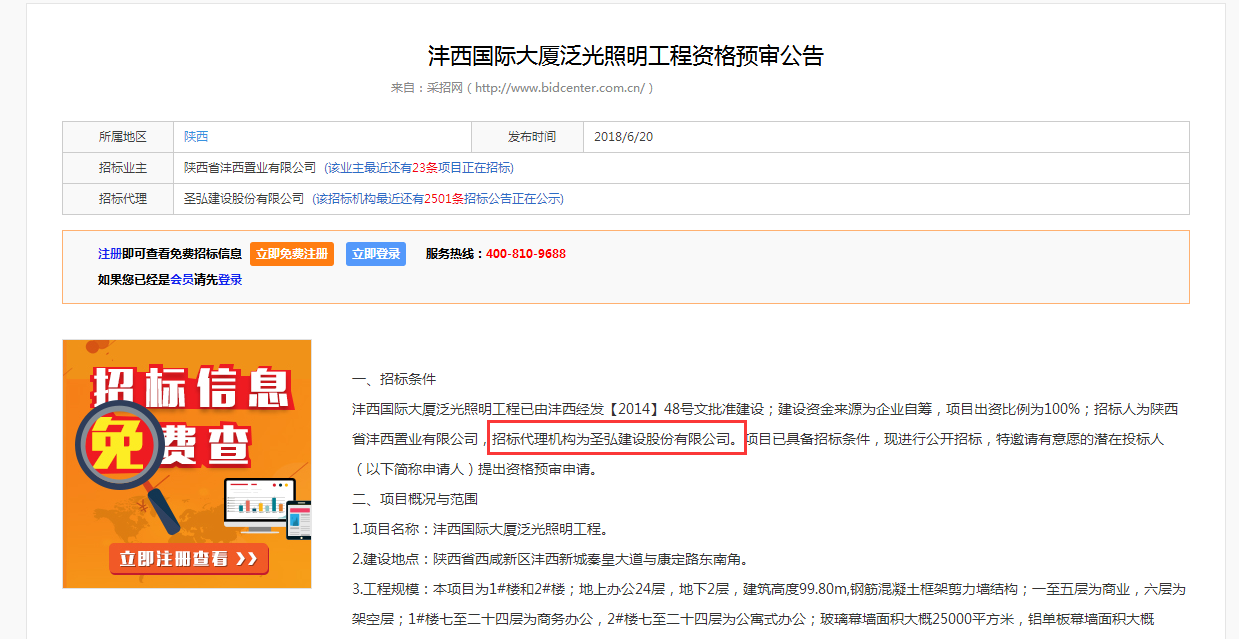
Task: Select owner name in 招标业主 table row
Action: click(250, 168)
